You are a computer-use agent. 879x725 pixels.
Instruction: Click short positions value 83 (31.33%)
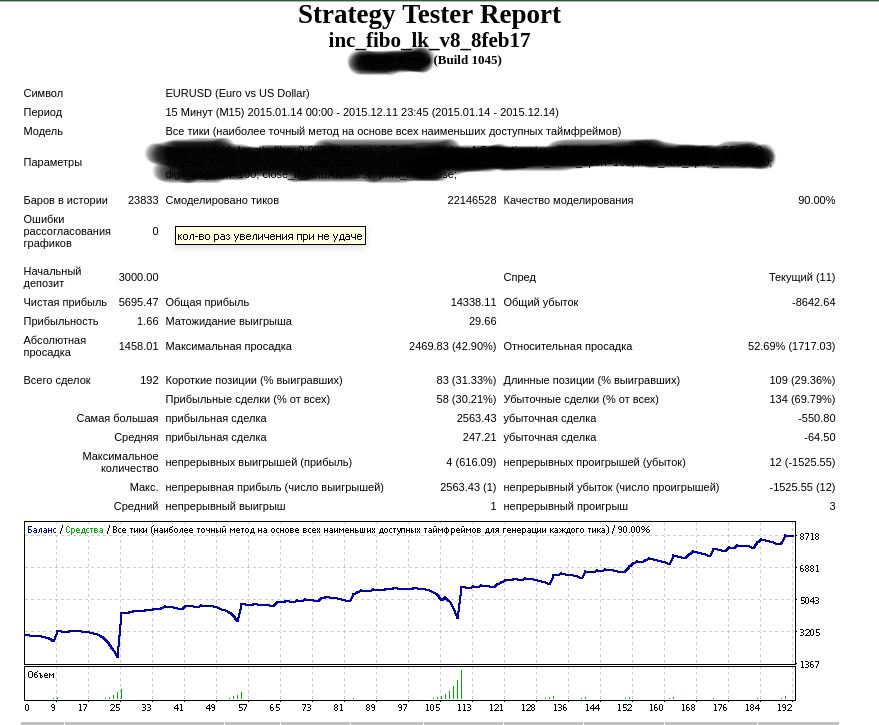pyautogui.click(x=466, y=380)
